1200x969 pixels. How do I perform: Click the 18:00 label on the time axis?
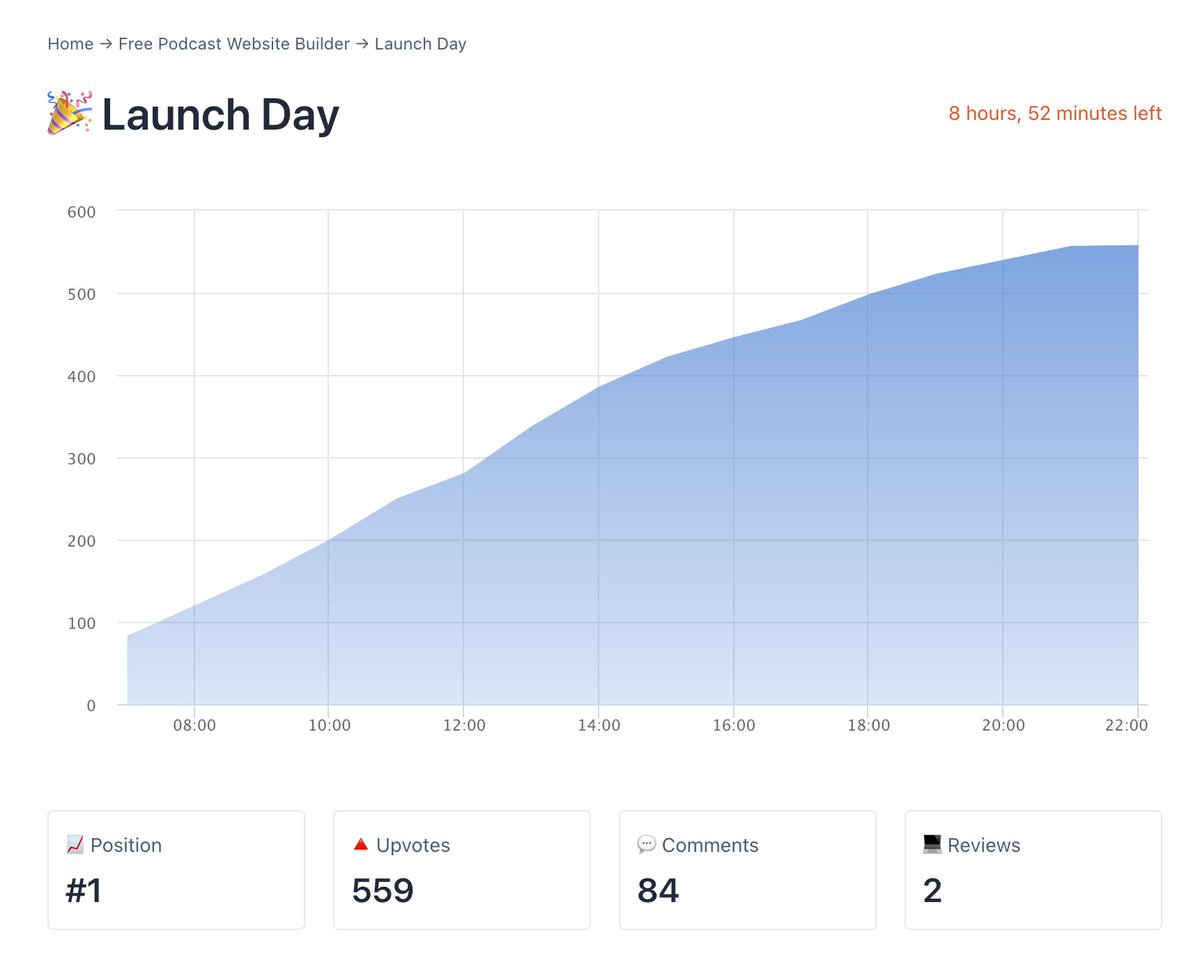click(868, 726)
